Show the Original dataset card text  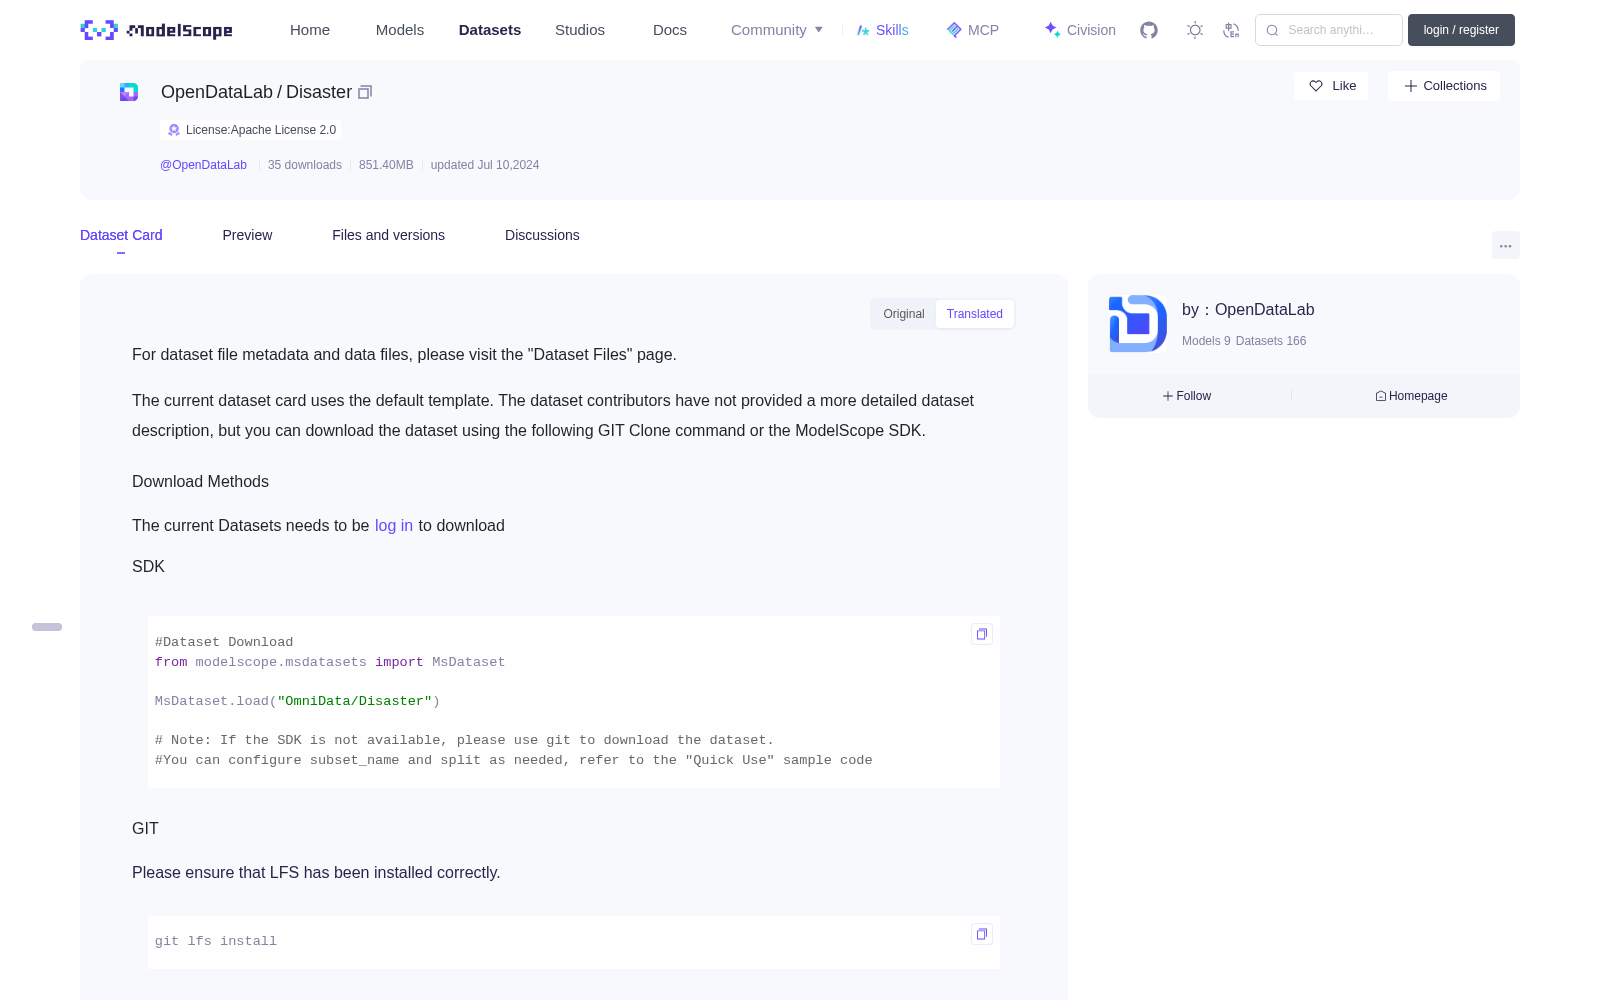tap(904, 314)
